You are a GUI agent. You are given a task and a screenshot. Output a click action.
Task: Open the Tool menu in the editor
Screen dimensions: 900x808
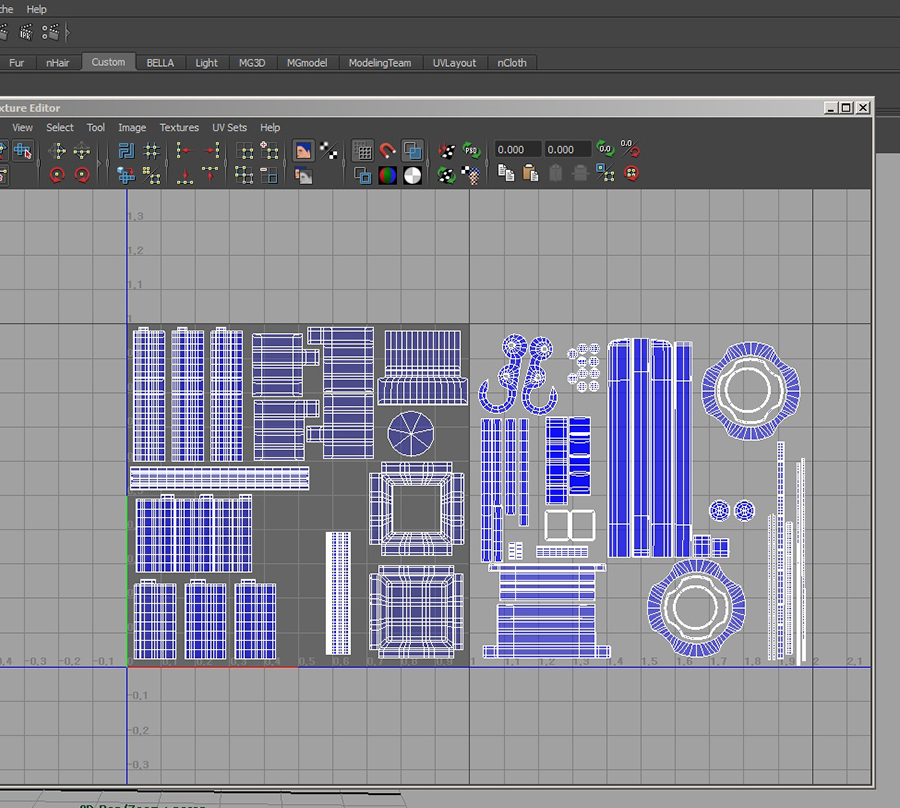(95, 128)
